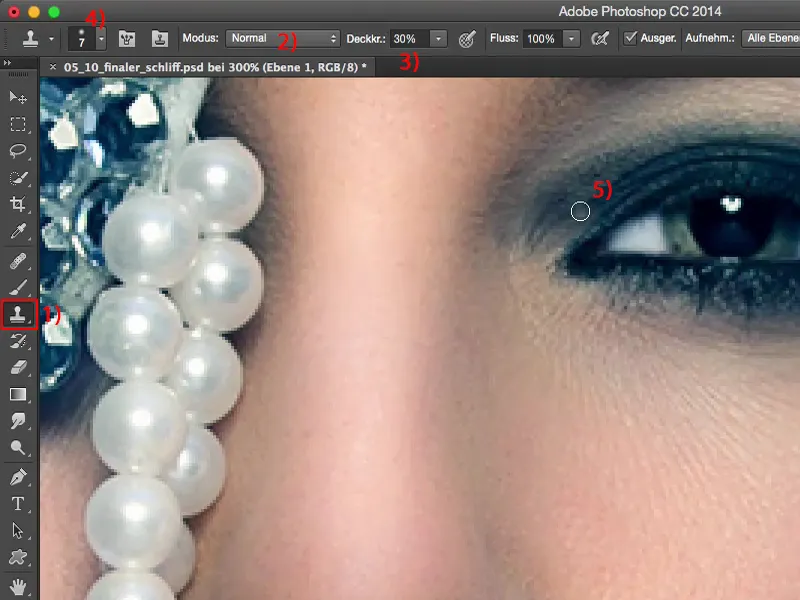The height and width of the screenshot is (600, 800).
Task: Select the Eraser tool
Action: (18, 367)
